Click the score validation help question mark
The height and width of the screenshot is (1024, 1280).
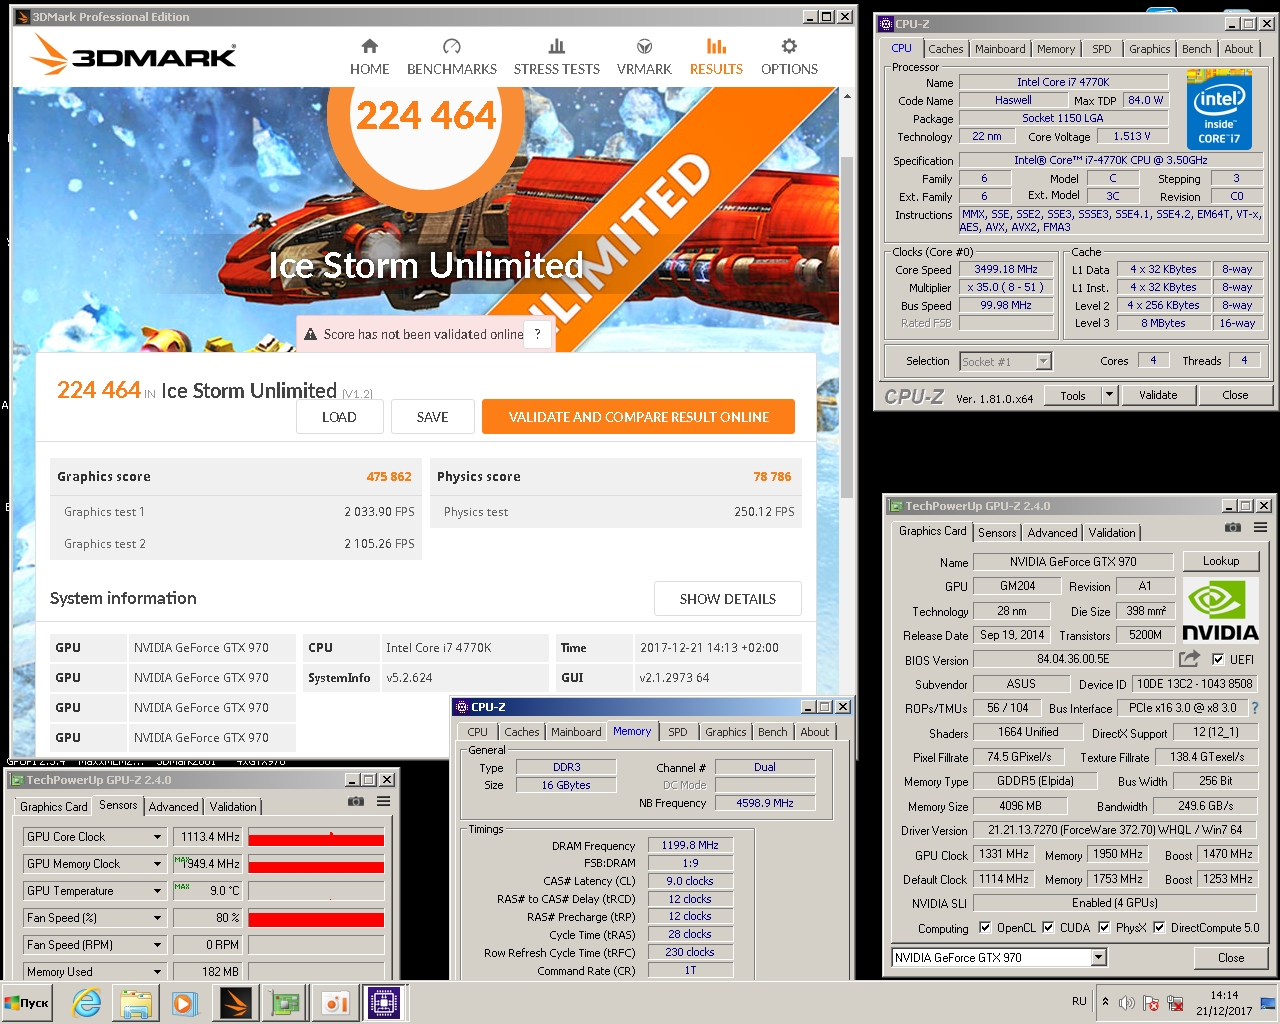537,334
